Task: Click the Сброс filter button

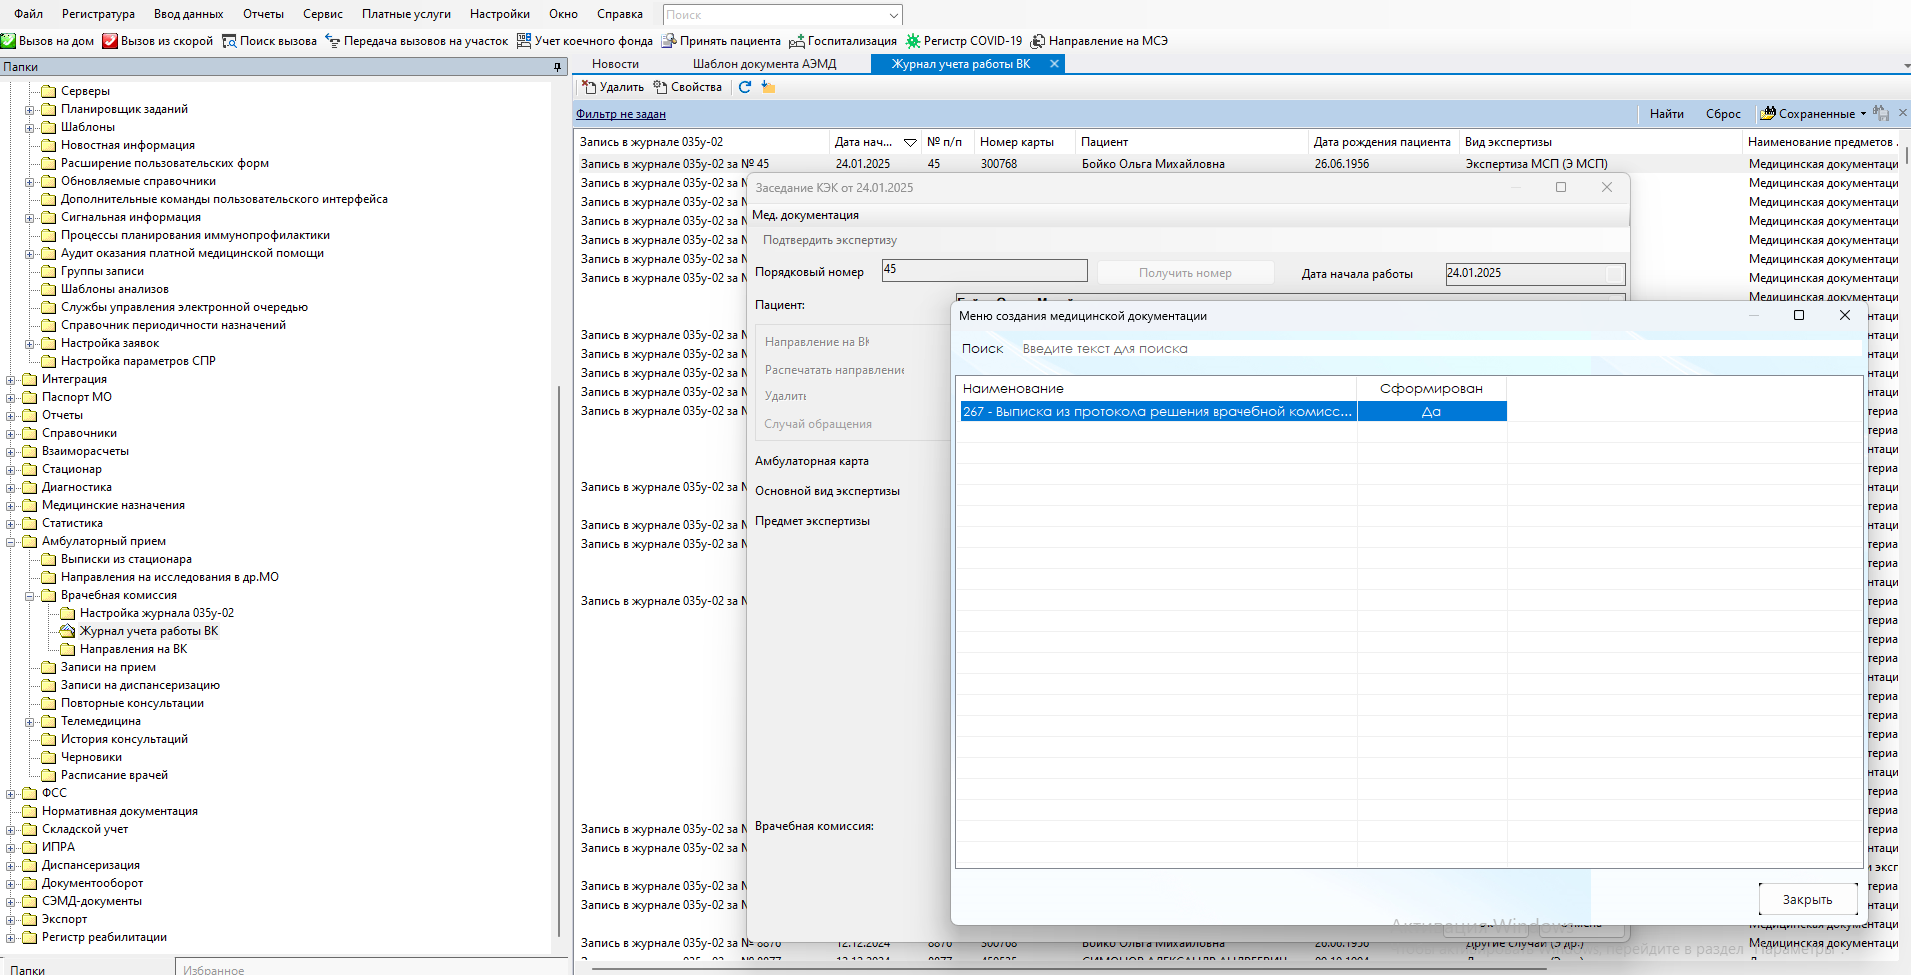Action: (x=1723, y=114)
